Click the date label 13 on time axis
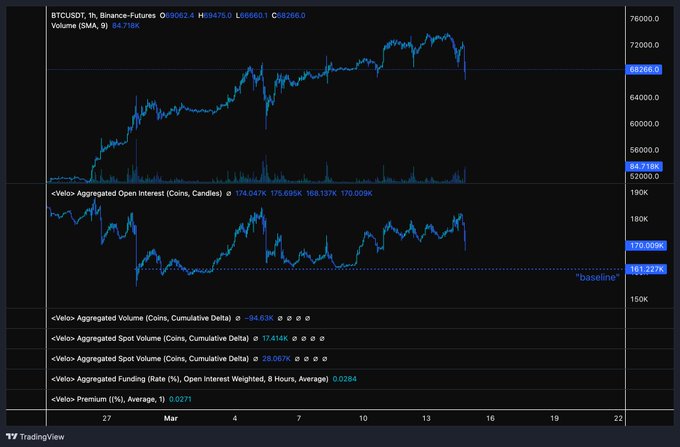The width and height of the screenshot is (680, 447). pos(426,418)
